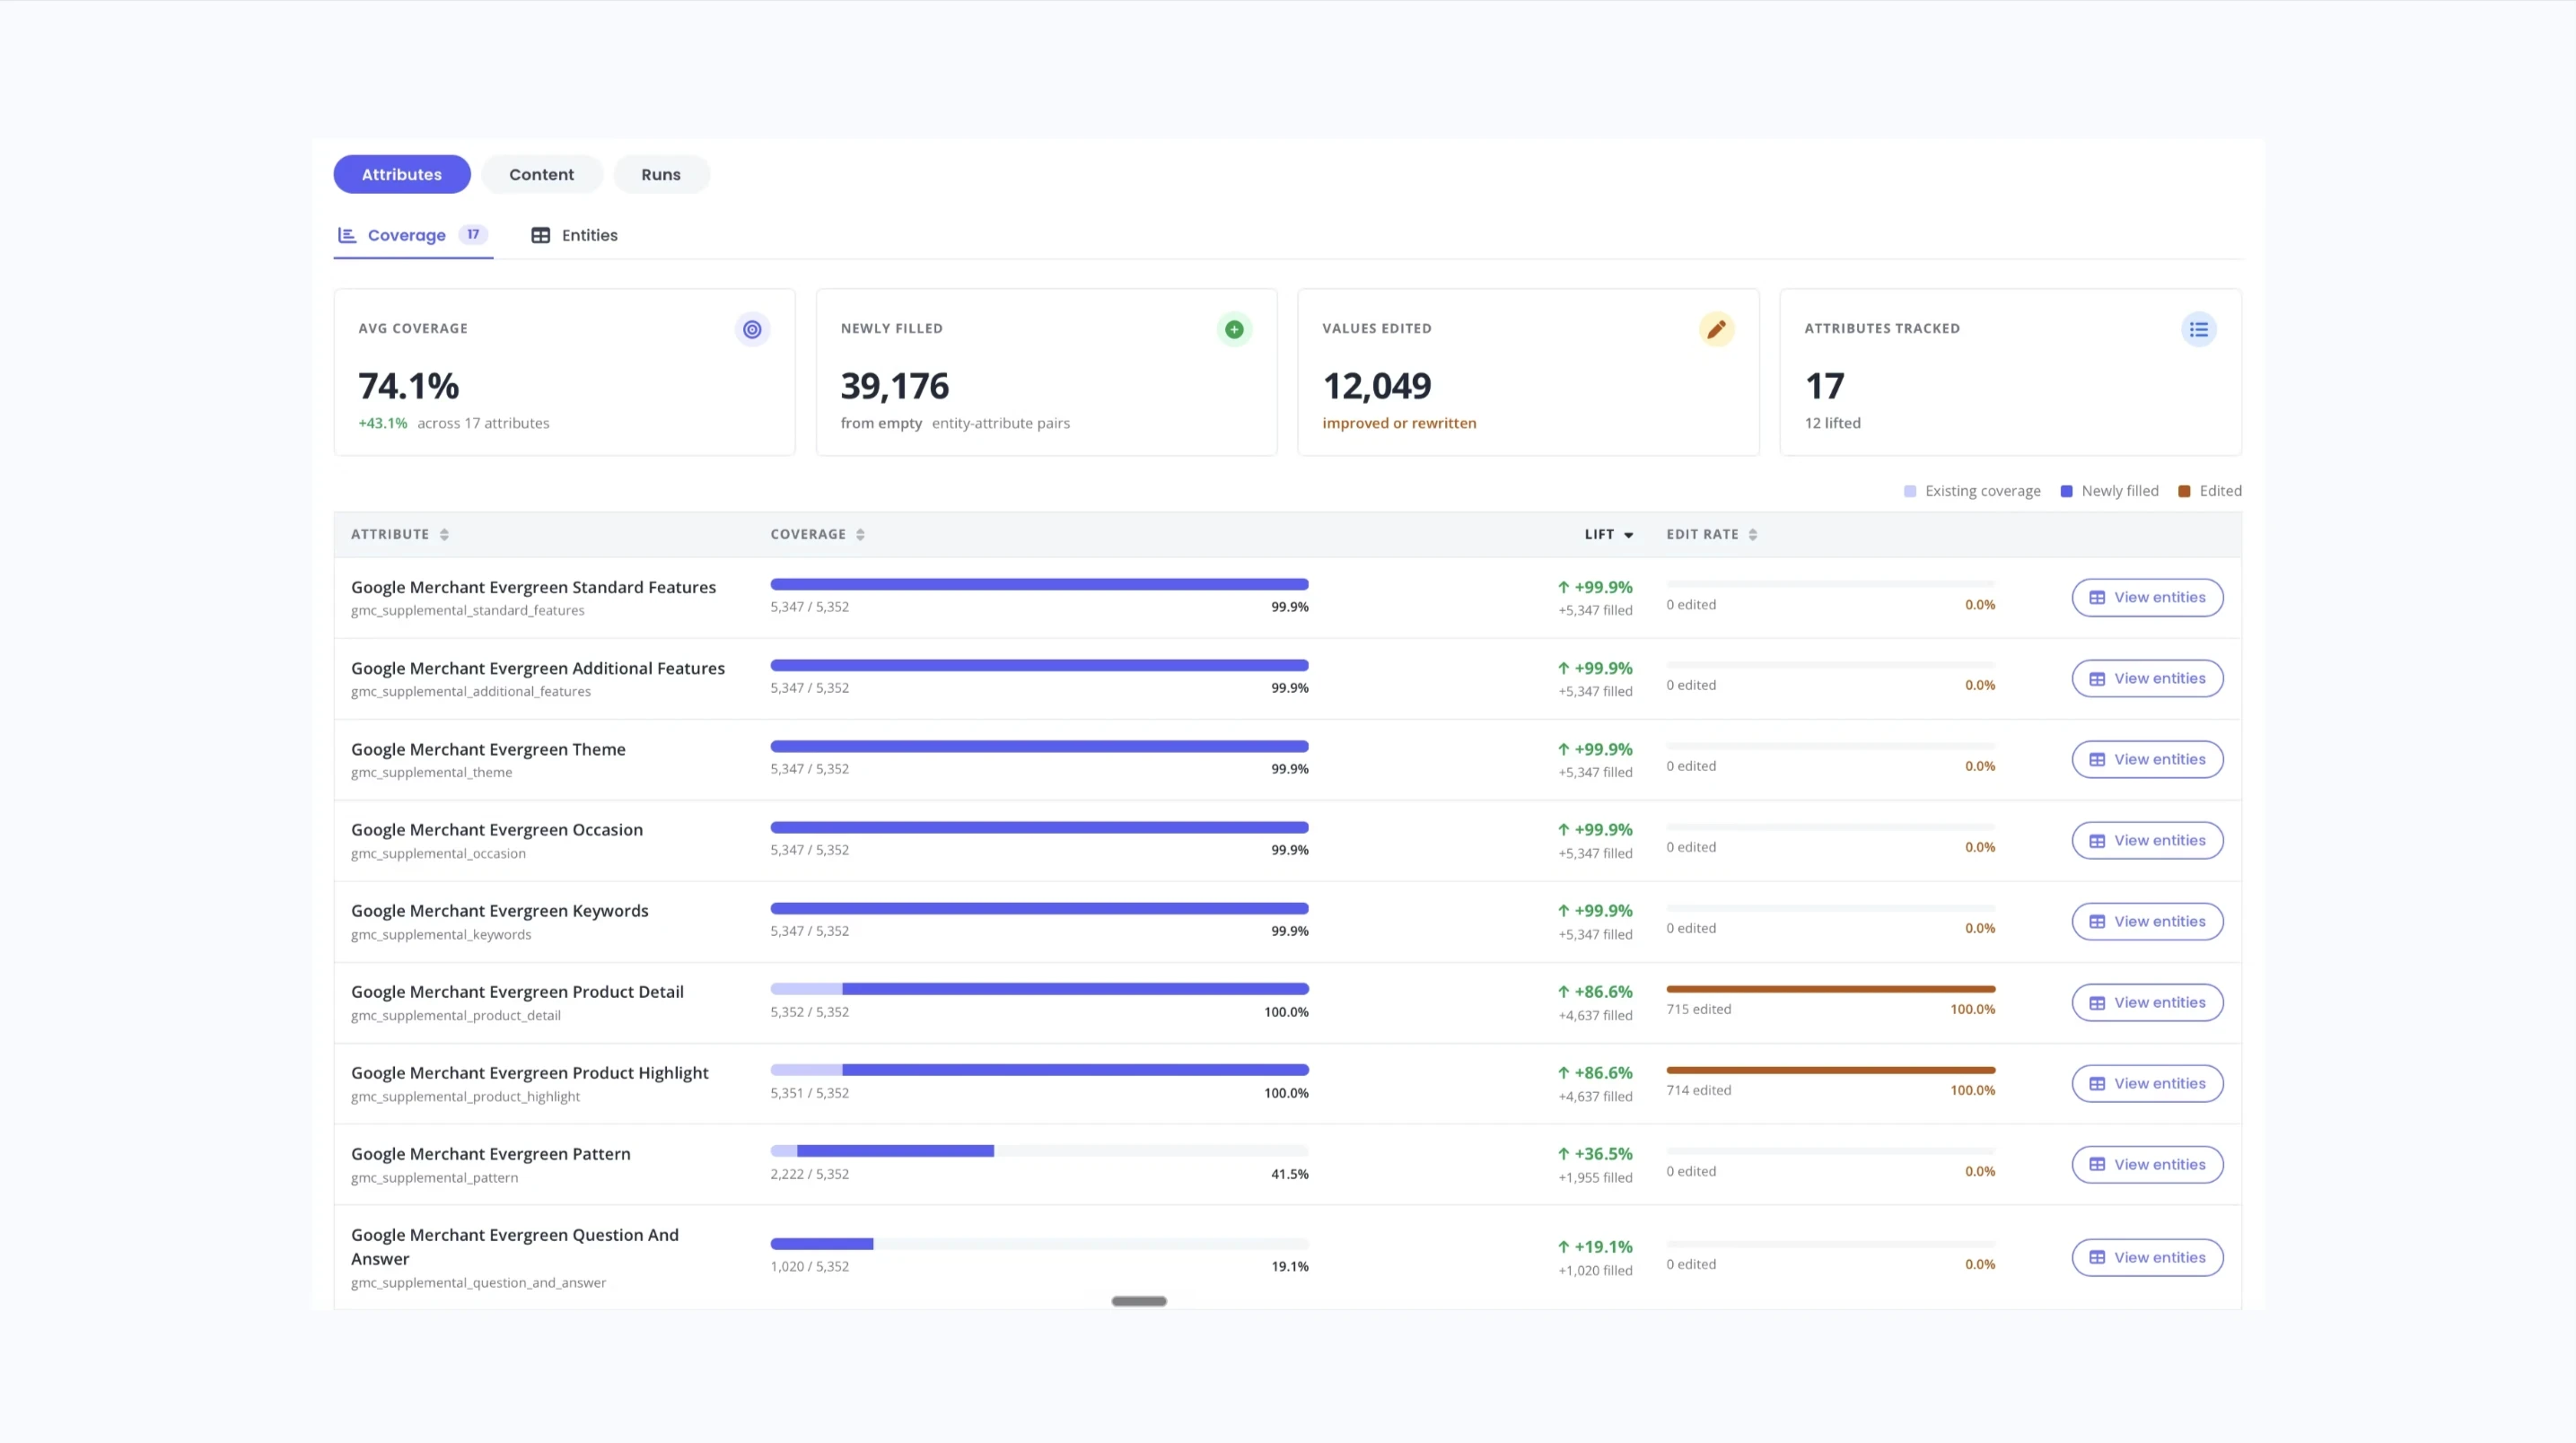Viewport: 2576px width, 1443px height.
Task: Click the Avg Coverage target icon
Action: pos(752,329)
